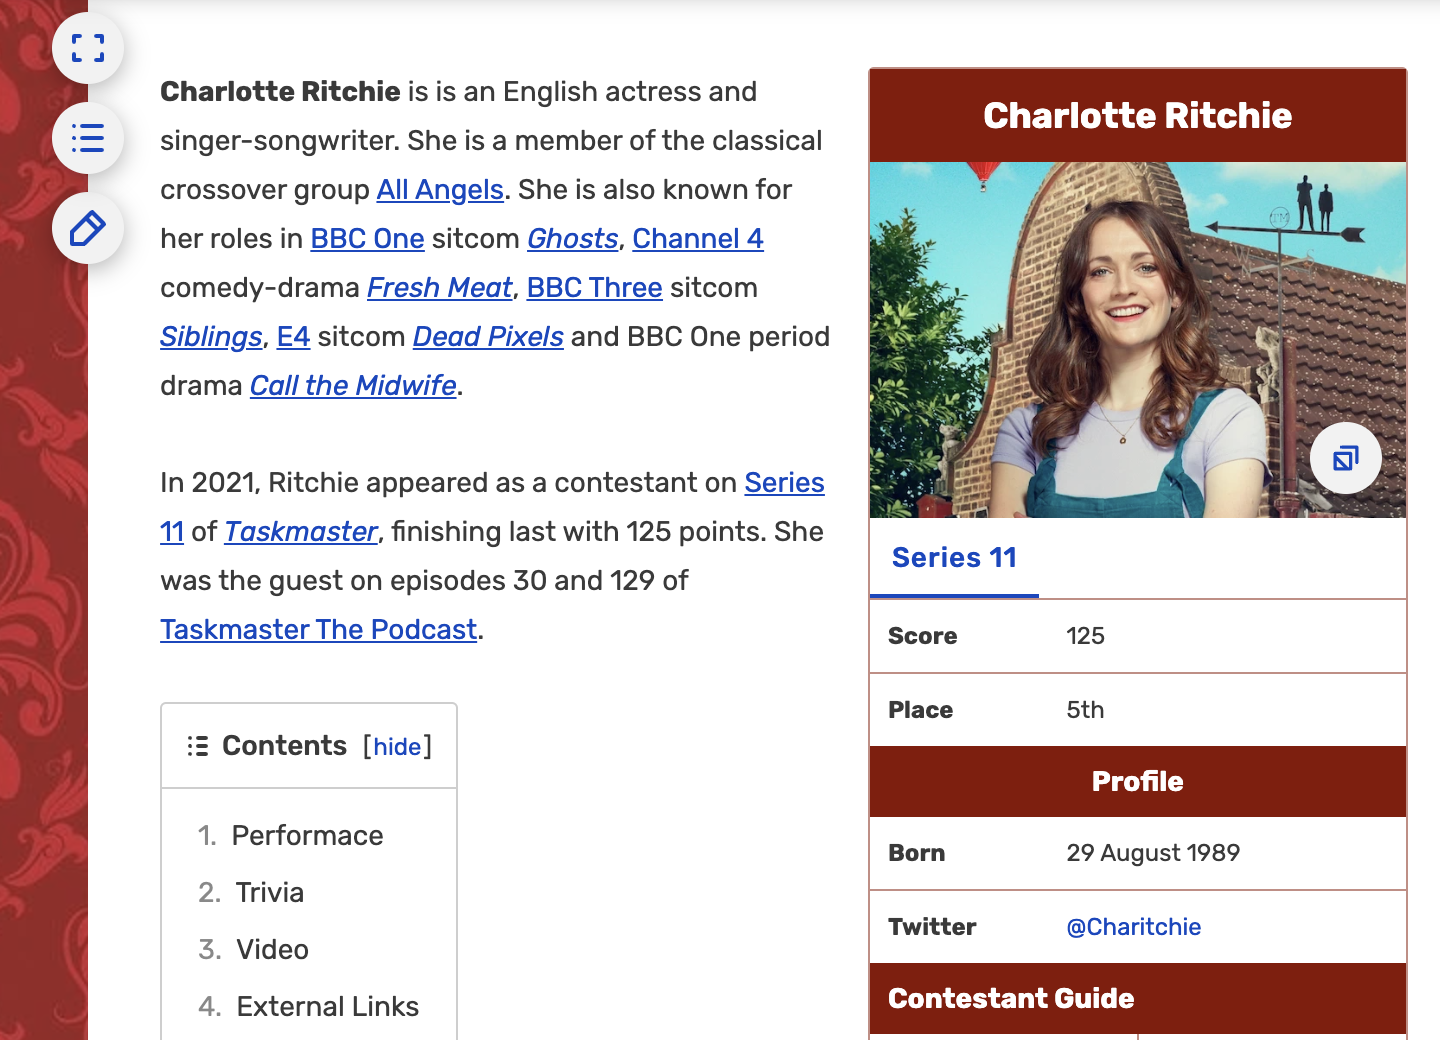Click the pencil edit page icon
This screenshot has height=1040, width=1440.
click(x=88, y=229)
